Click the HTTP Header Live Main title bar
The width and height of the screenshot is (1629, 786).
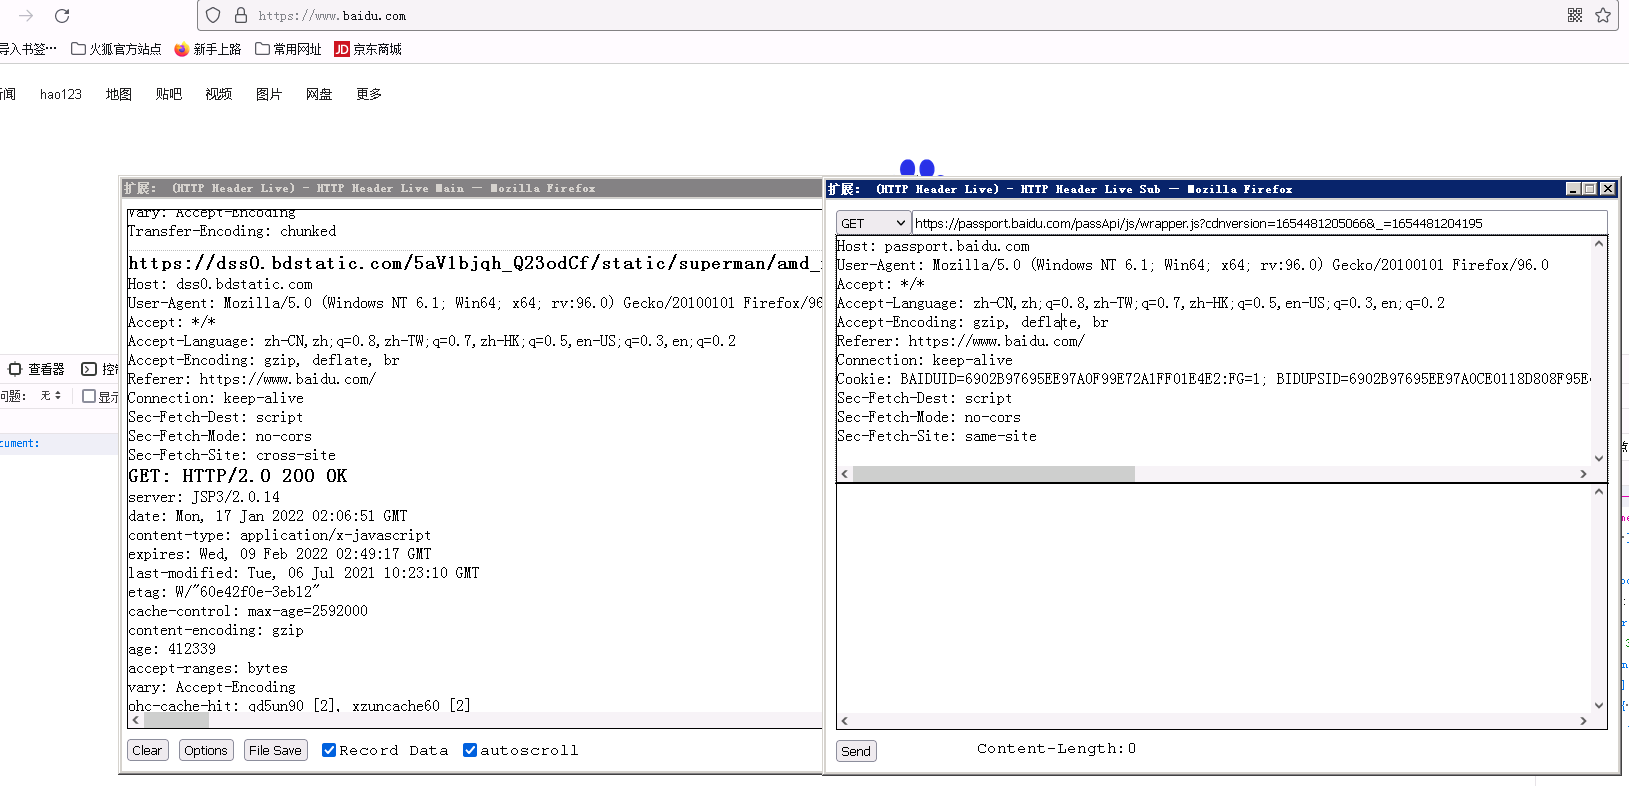(x=470, y=188)
